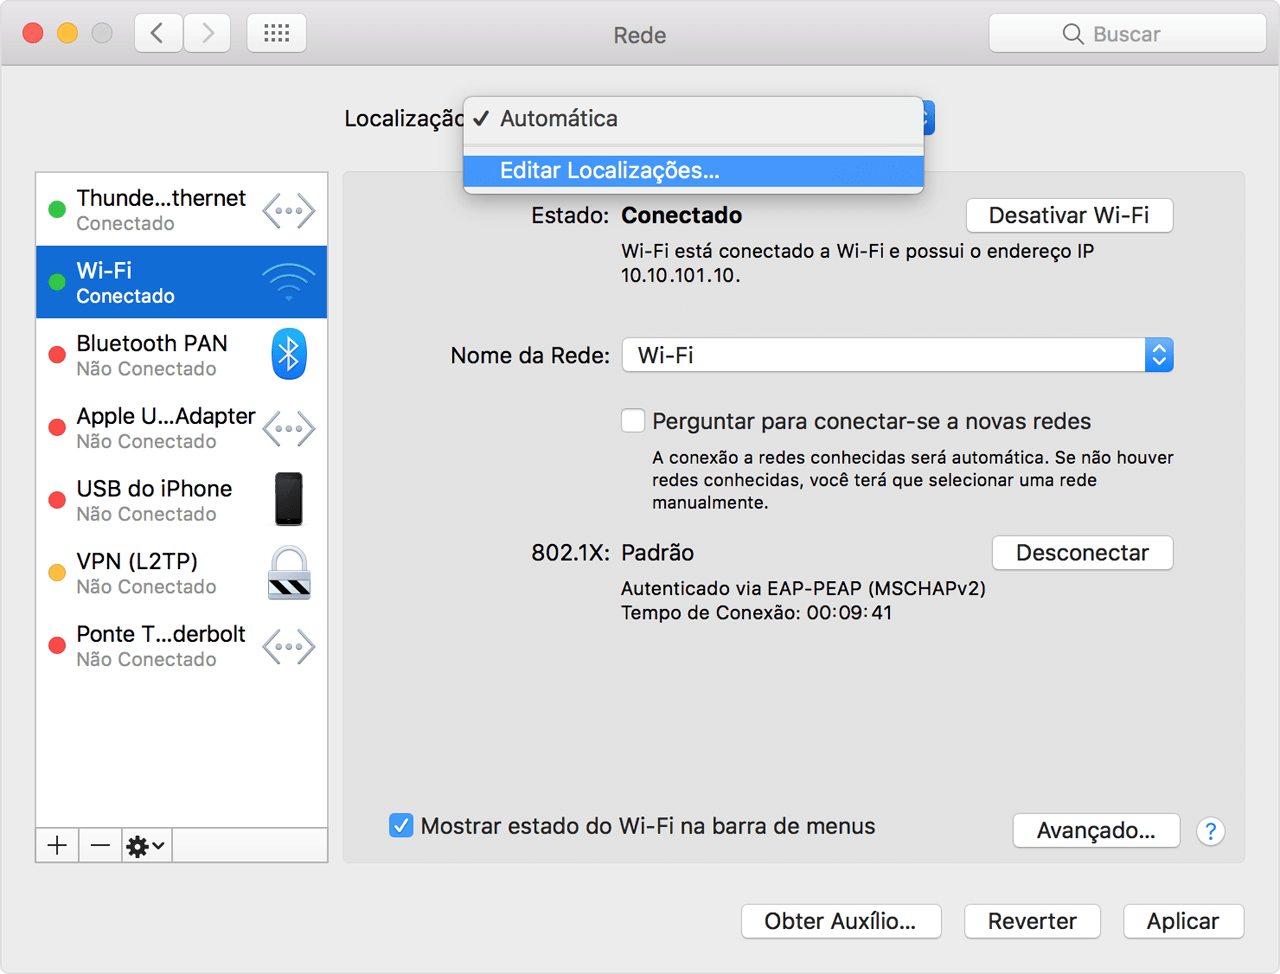Close the window with red button
This screenshot has width=1280, height=974.
33,33
